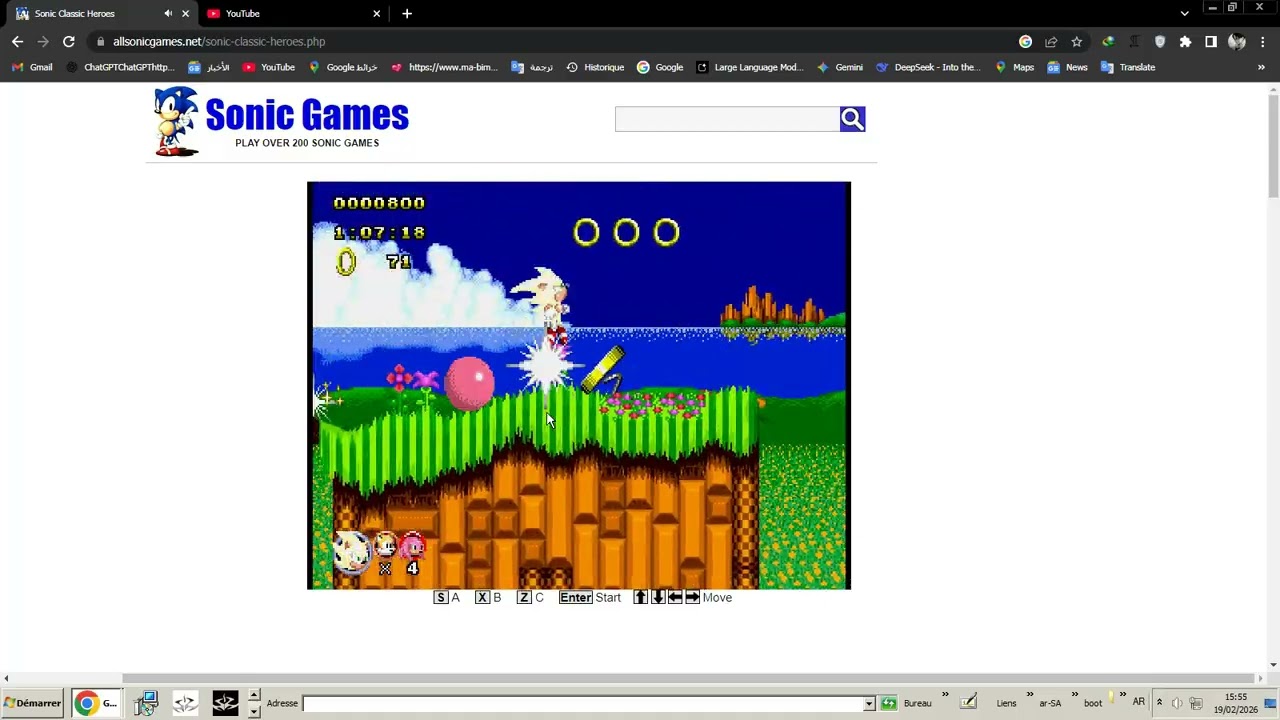Open the ChatGPT bookmark

coord(120,67)
